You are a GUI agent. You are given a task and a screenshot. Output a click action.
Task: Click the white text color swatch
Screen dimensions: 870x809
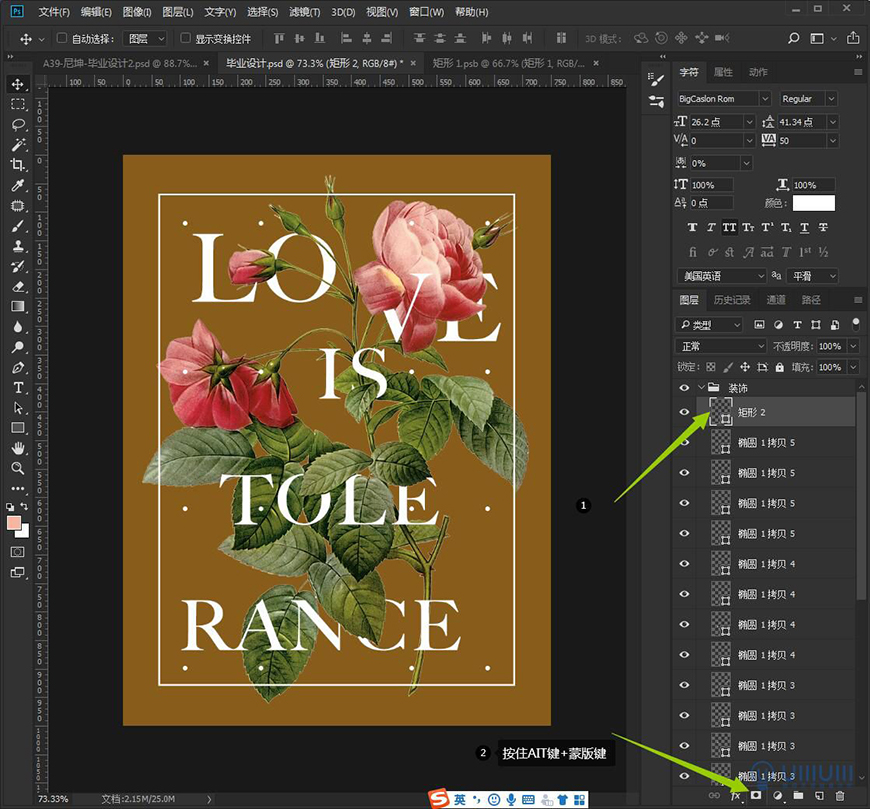coord(813,203)
